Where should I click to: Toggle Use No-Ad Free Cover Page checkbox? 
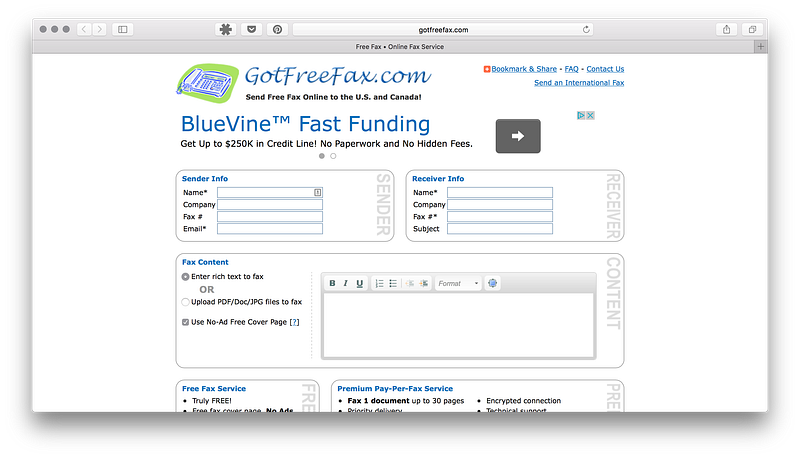(x=185, y=322)
